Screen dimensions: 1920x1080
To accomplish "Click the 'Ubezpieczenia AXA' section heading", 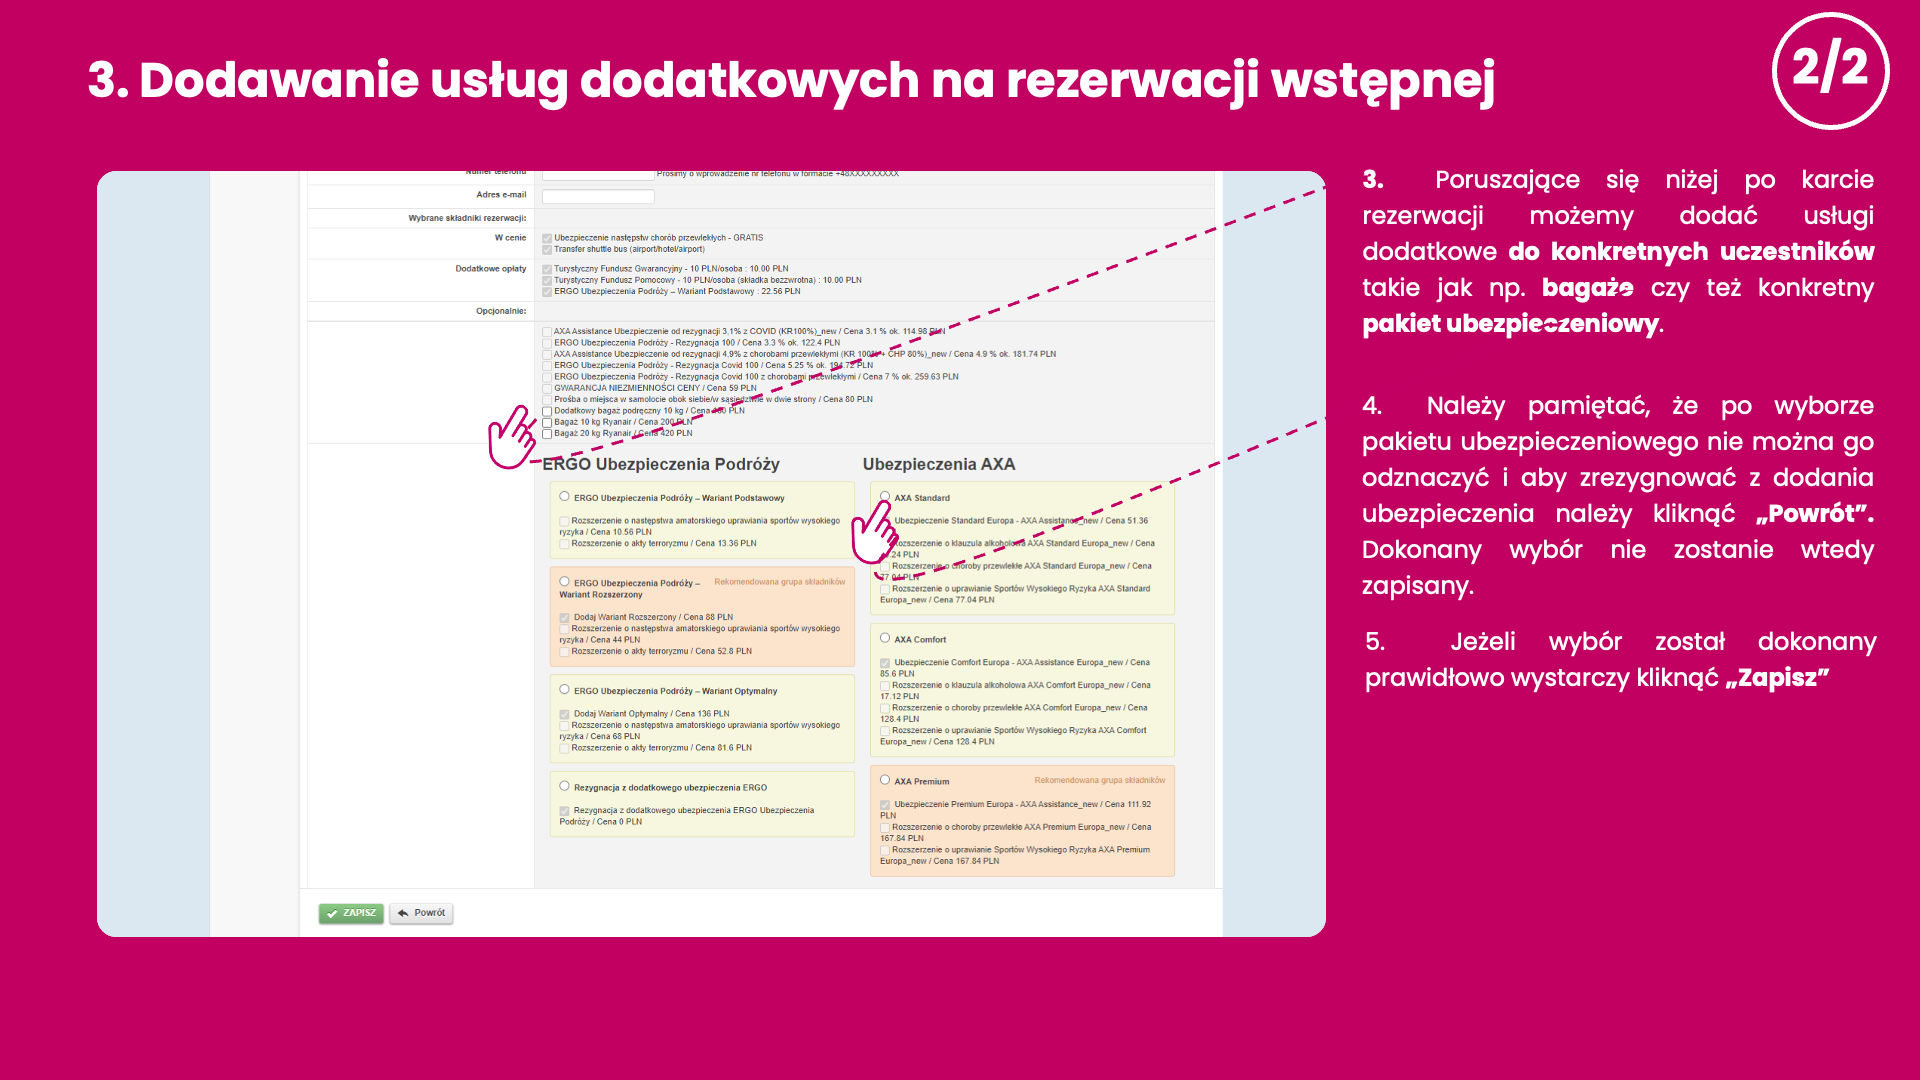I will (939, 464).
